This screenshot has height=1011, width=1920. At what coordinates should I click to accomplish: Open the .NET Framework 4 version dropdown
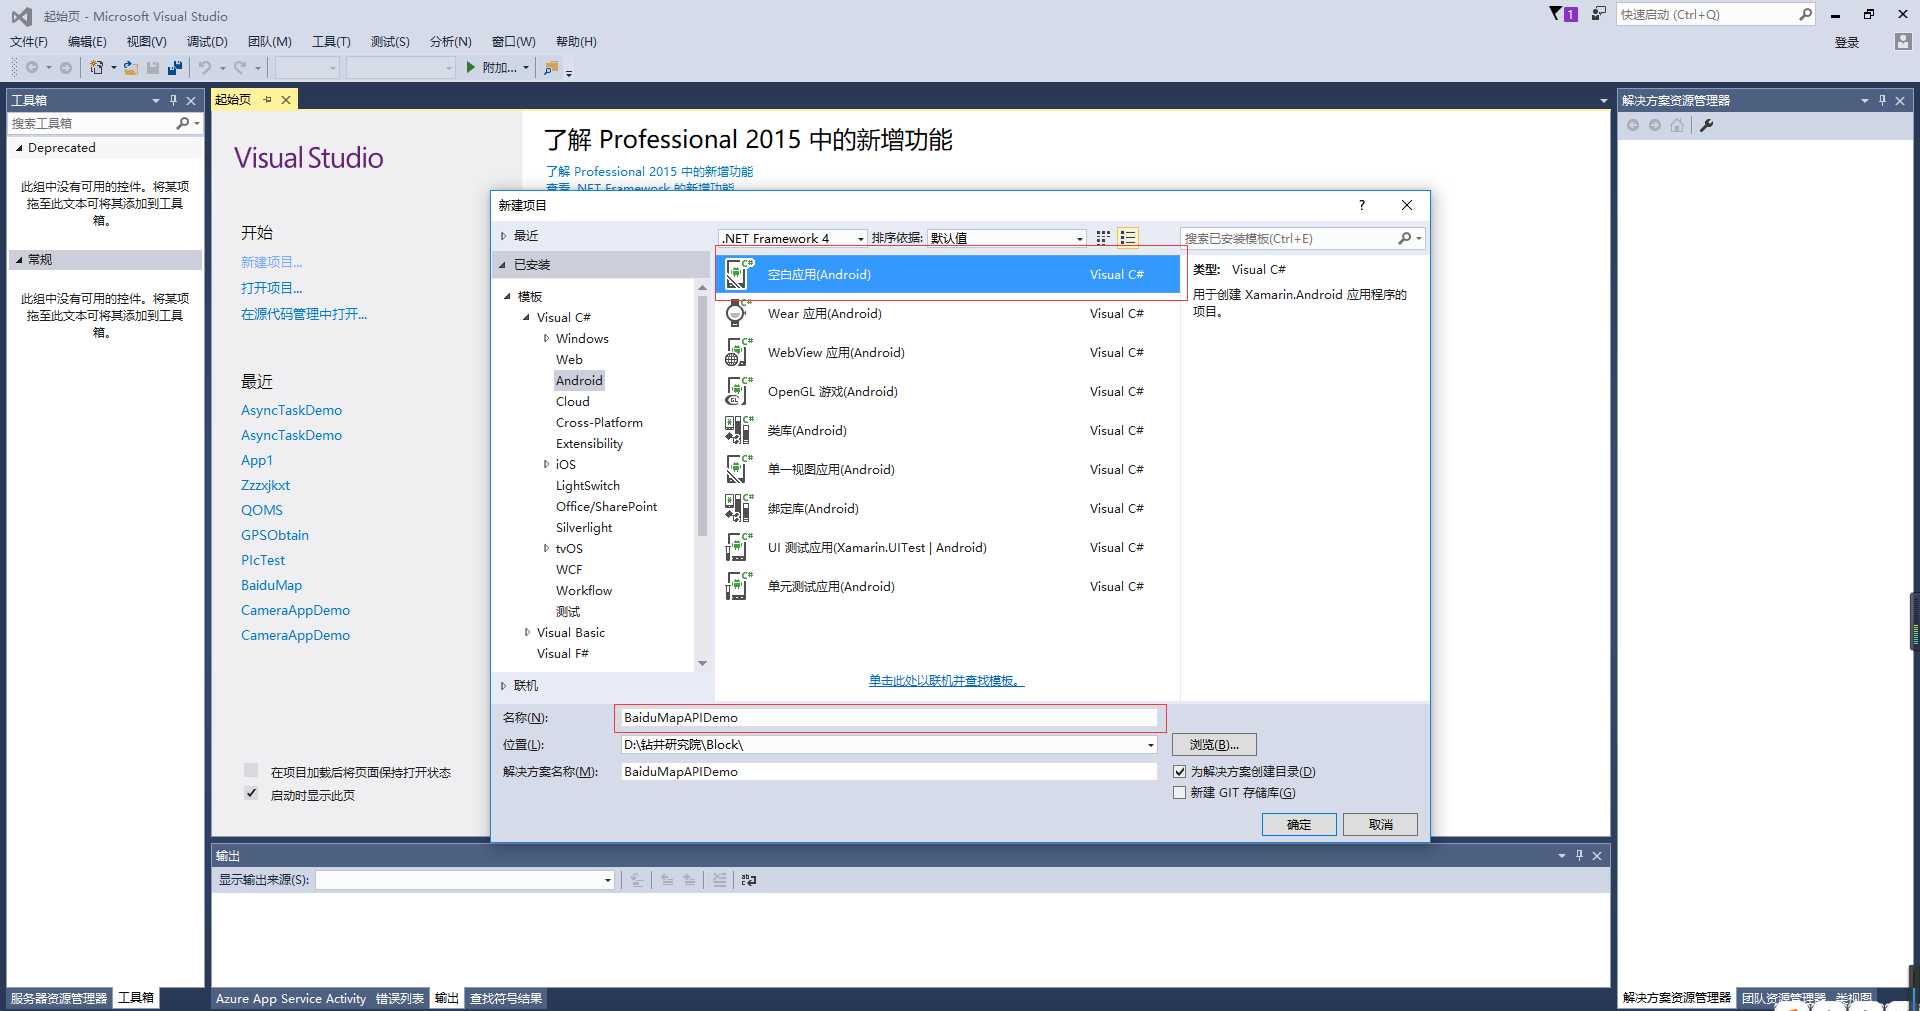(860, 238)
